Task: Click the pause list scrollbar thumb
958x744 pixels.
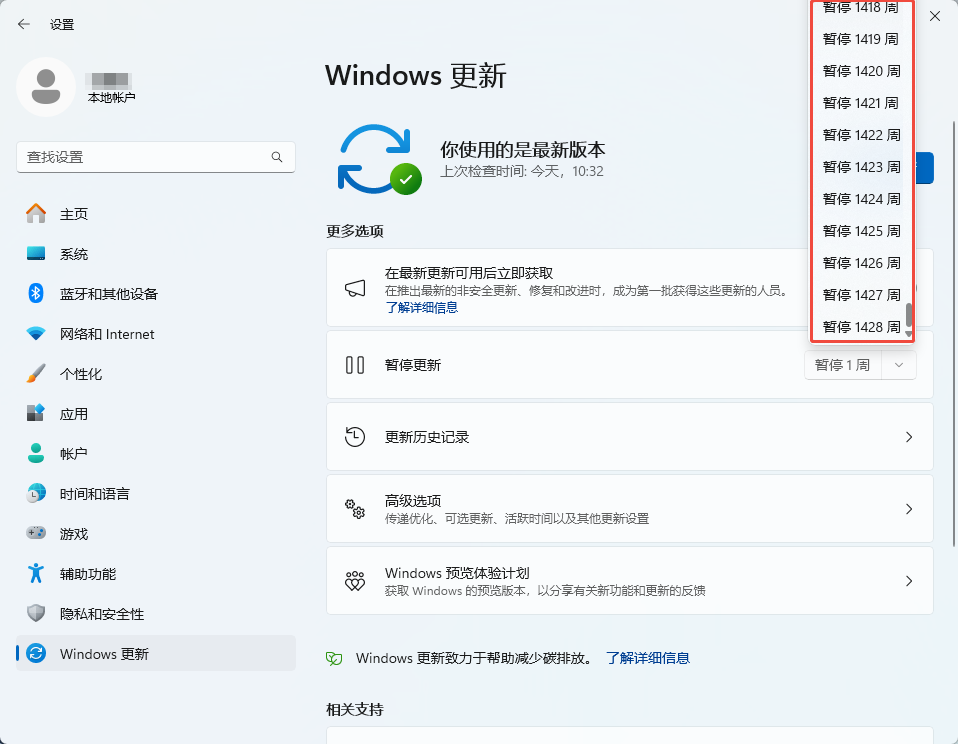Action: pos(909,315)
